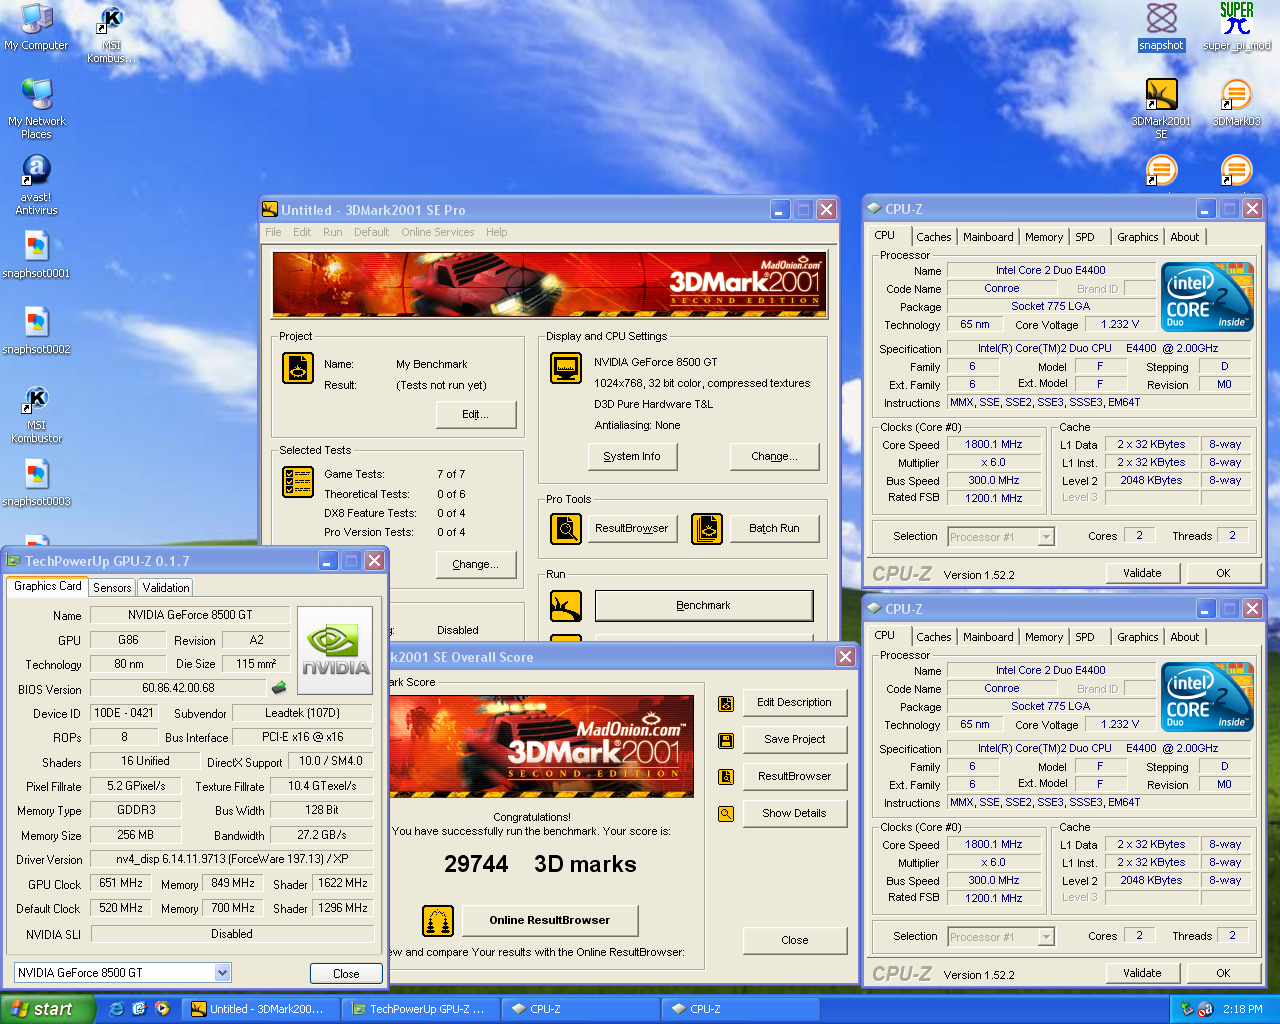Click Change... button under Display and CPU Settings
This screenshot has width=1280, height=1024.
pyautogui.click(x=775, y=456)
